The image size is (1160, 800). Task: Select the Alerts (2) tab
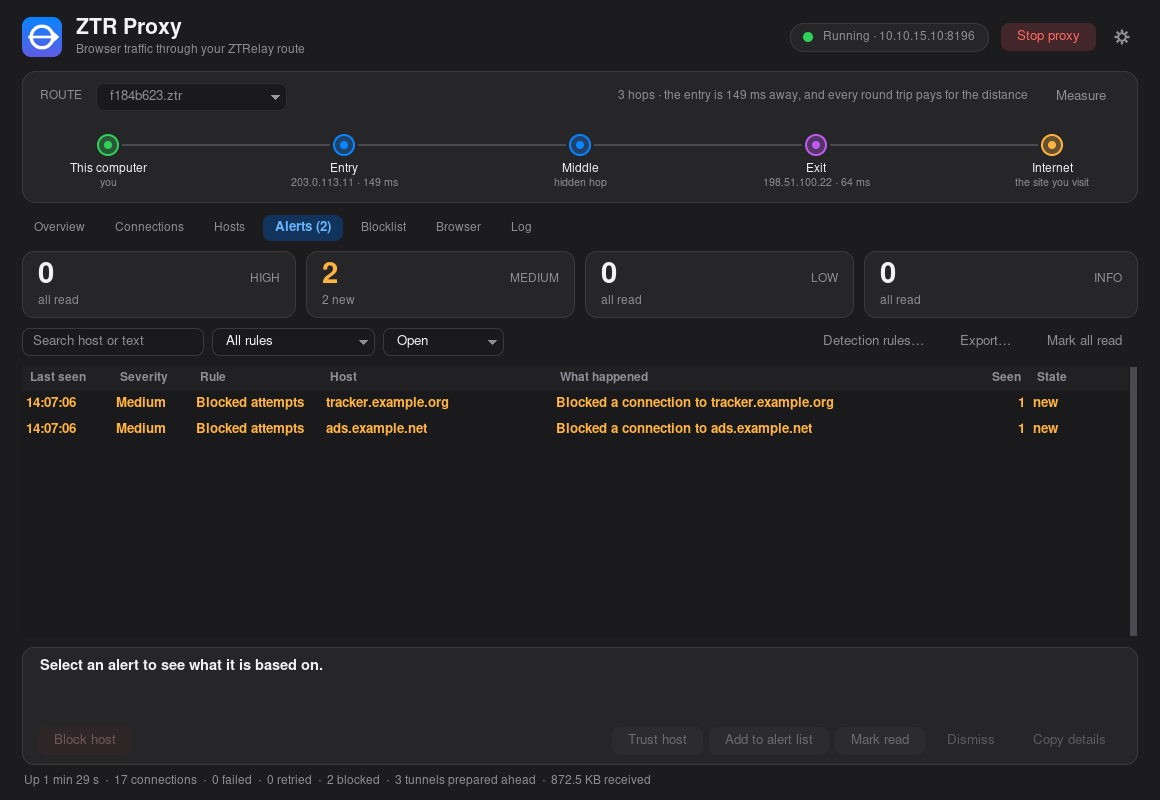coord(303,227)
